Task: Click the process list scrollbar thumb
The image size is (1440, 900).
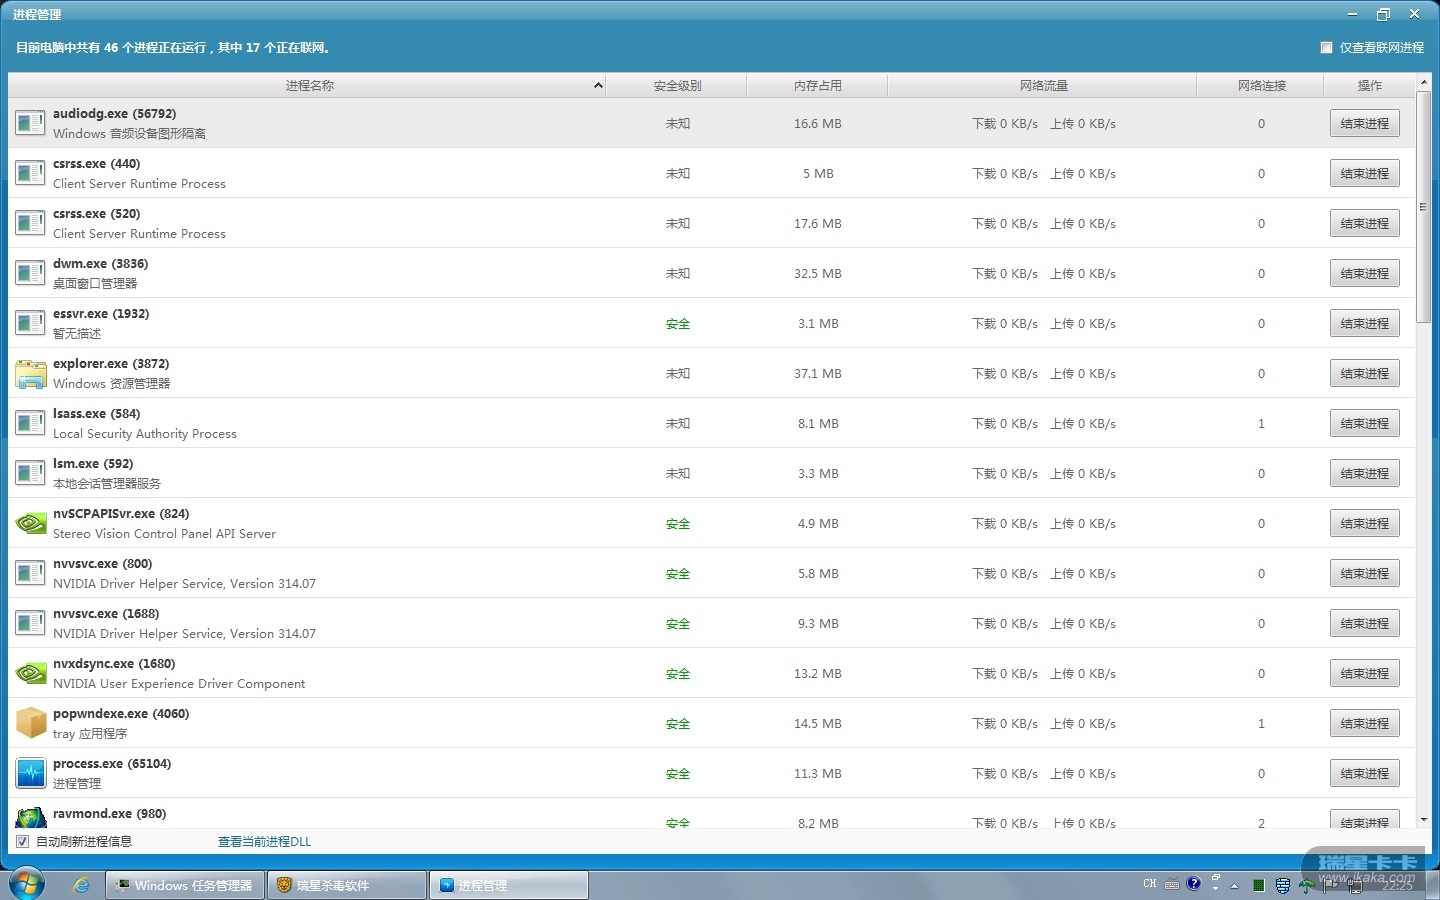Action: coord(1424,208)
